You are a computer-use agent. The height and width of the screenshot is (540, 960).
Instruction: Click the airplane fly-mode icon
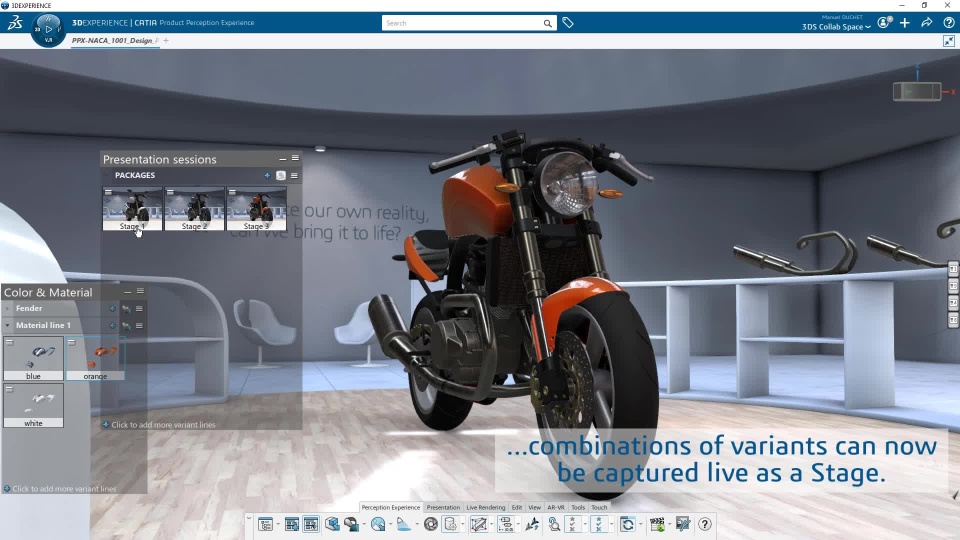click(x=532, y=524)
